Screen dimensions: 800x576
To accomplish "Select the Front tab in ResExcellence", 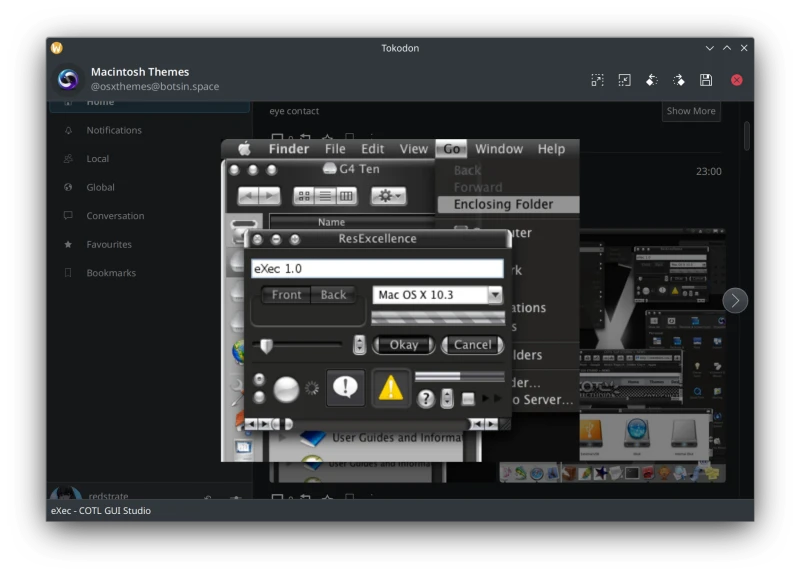I will 286,295.
